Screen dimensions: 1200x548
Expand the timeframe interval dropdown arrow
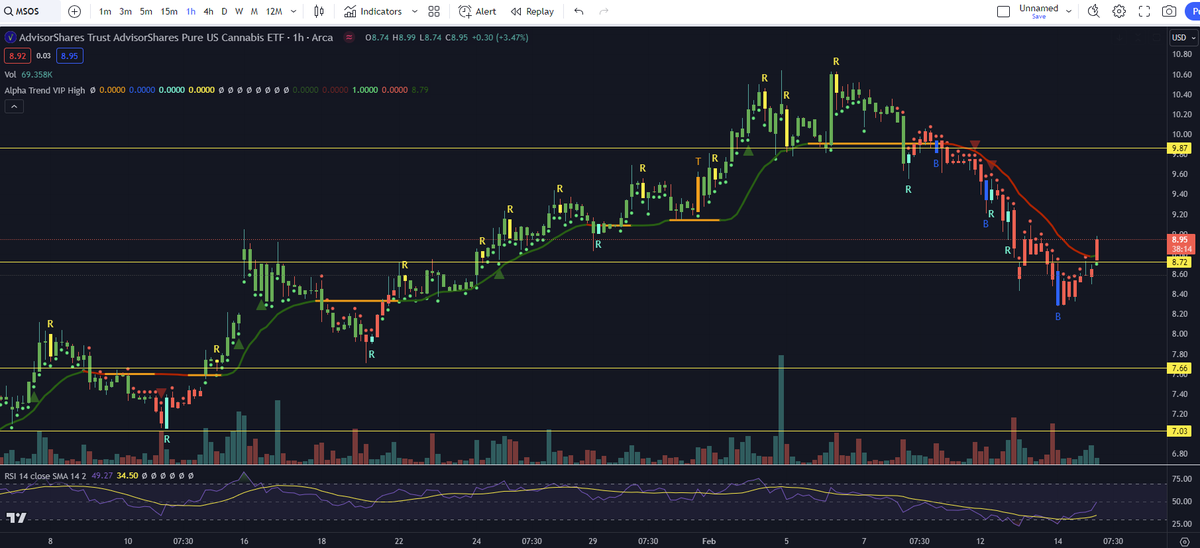[293, 11]
